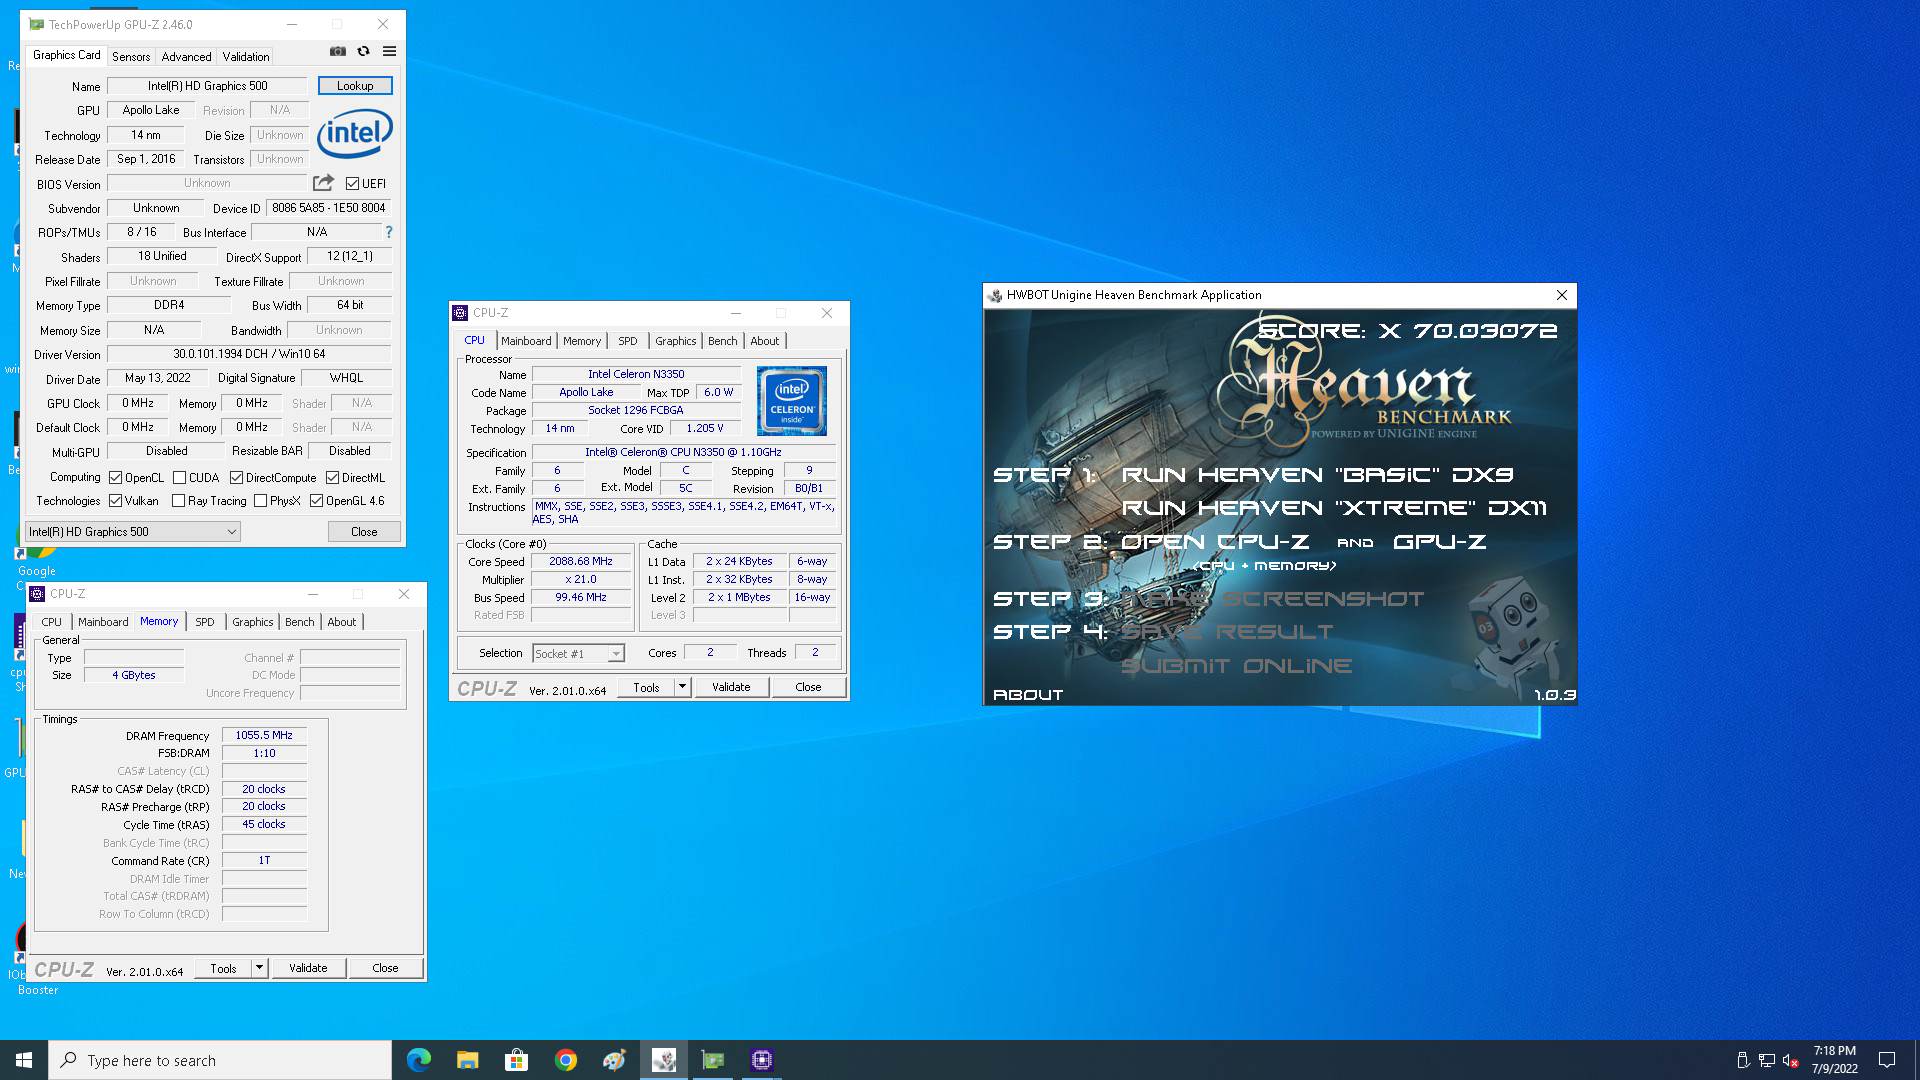Click the GPU-Z refresh icon
Image resolution: width=1920 pixels, height=1080 pixels.
tap(364, 52)
